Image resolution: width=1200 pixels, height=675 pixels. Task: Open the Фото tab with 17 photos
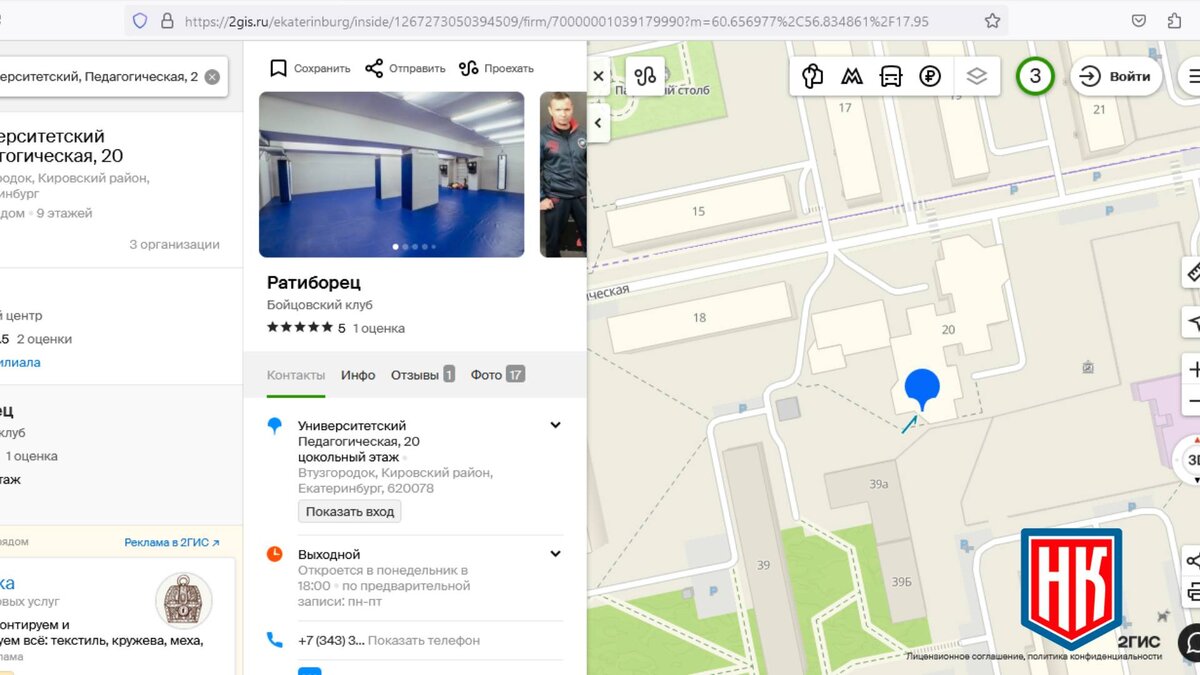click(x=498, y=375)
